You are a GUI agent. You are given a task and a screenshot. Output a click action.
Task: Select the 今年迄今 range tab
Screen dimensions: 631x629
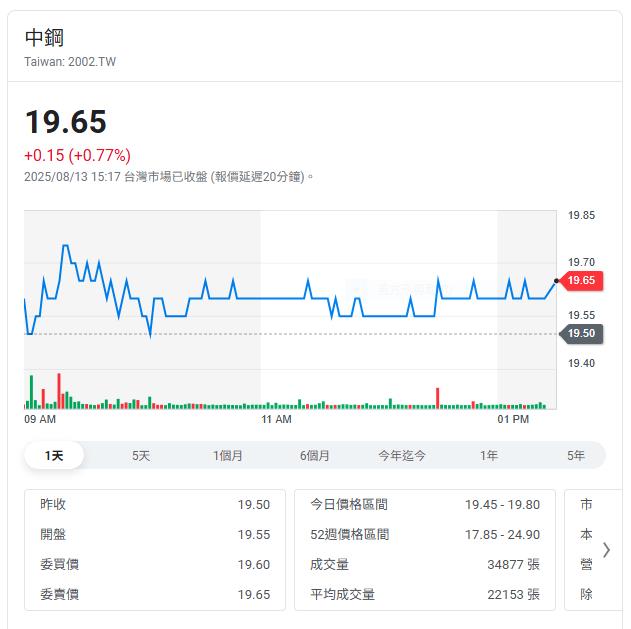[x=402, y=456]
